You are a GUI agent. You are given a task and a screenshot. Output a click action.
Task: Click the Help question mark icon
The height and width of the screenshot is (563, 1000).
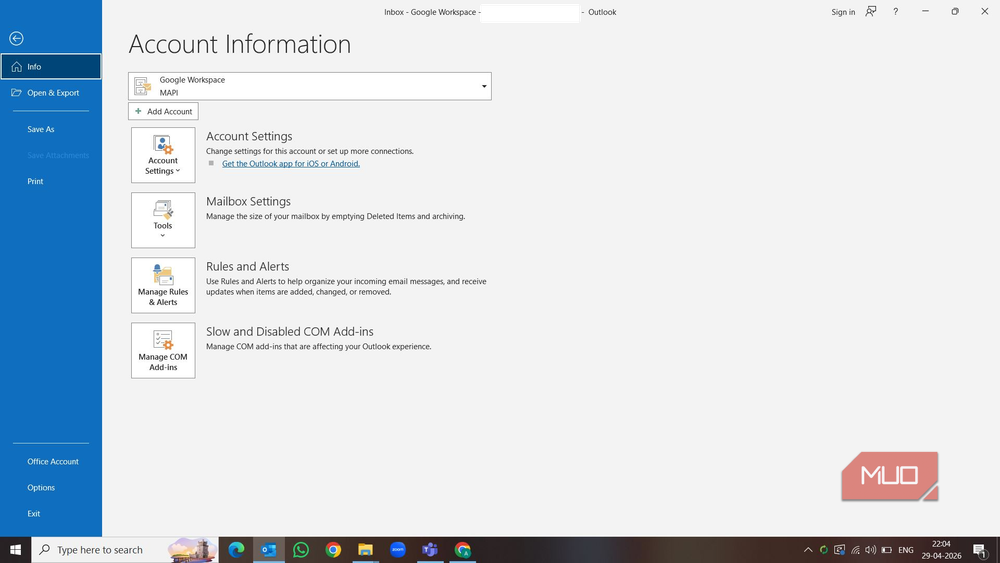(895, 11)
